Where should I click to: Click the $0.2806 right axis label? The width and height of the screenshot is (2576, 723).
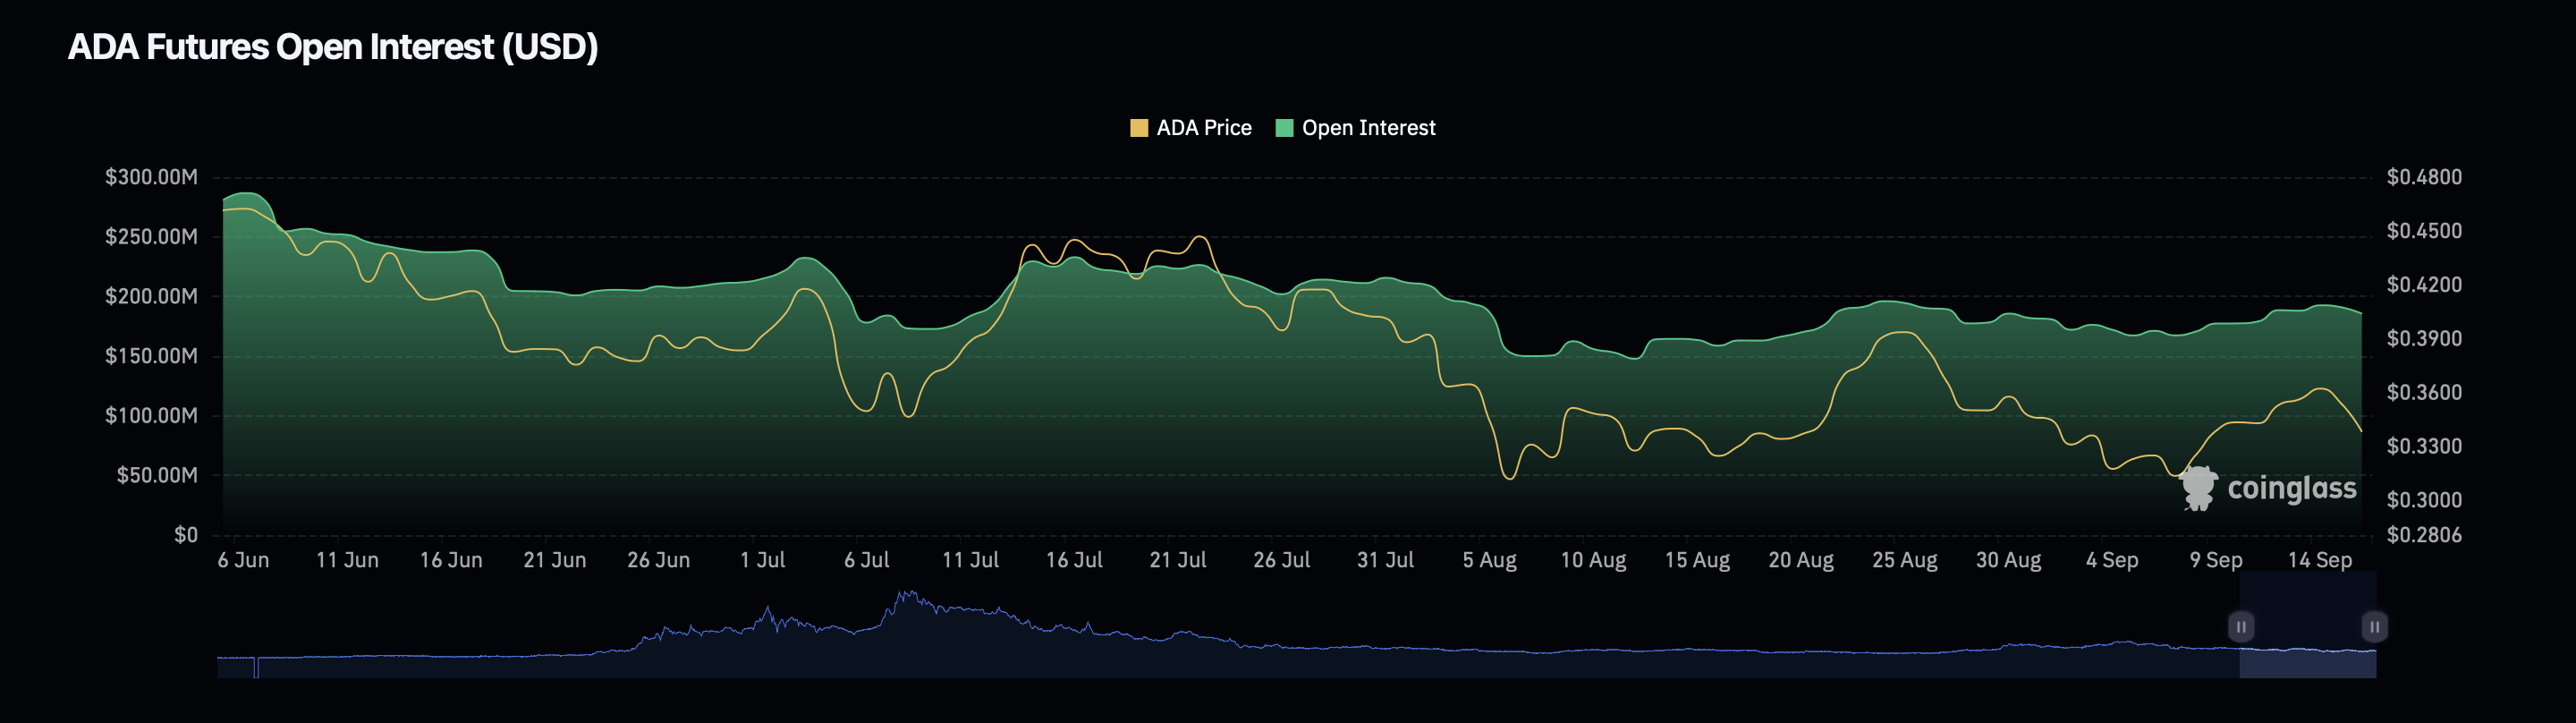[x=2424, y=535]
